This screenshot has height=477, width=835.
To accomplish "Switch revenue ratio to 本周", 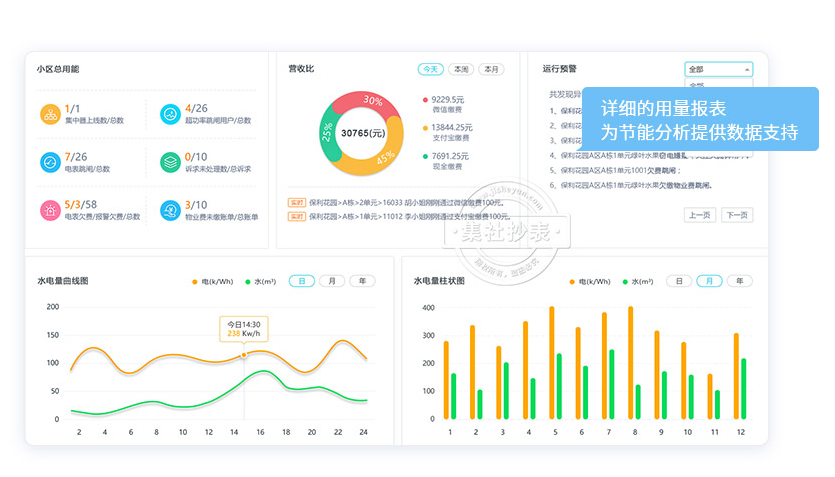I will point(460,69).
